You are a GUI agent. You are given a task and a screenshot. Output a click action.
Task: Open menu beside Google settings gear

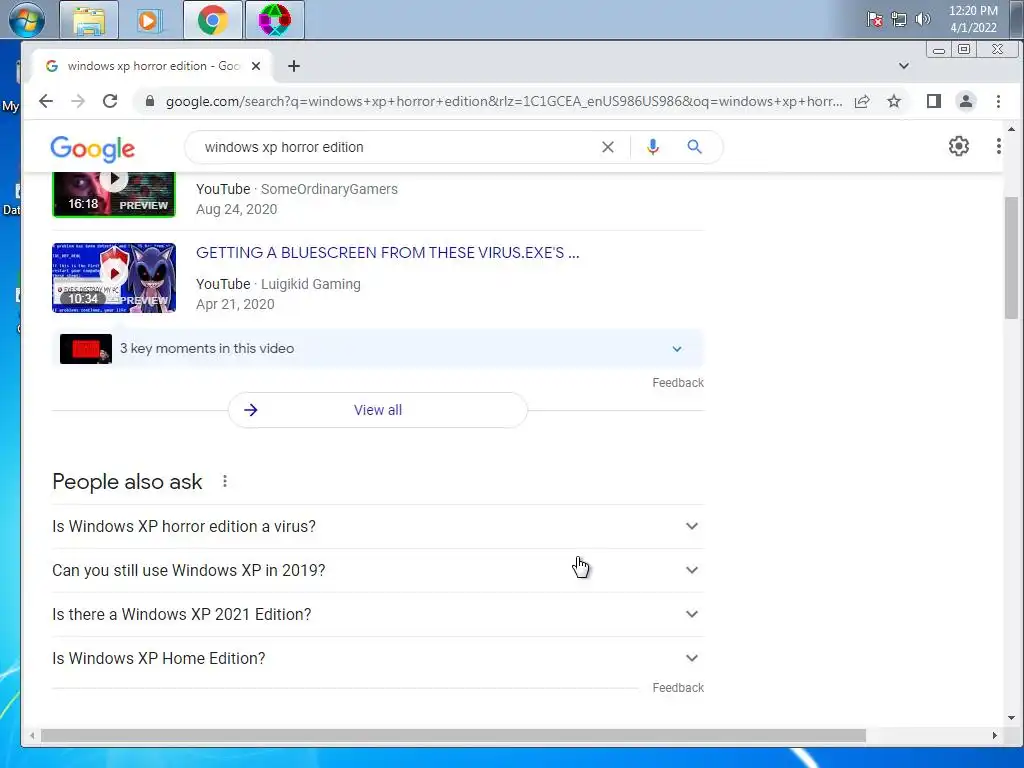coord(999,146)
